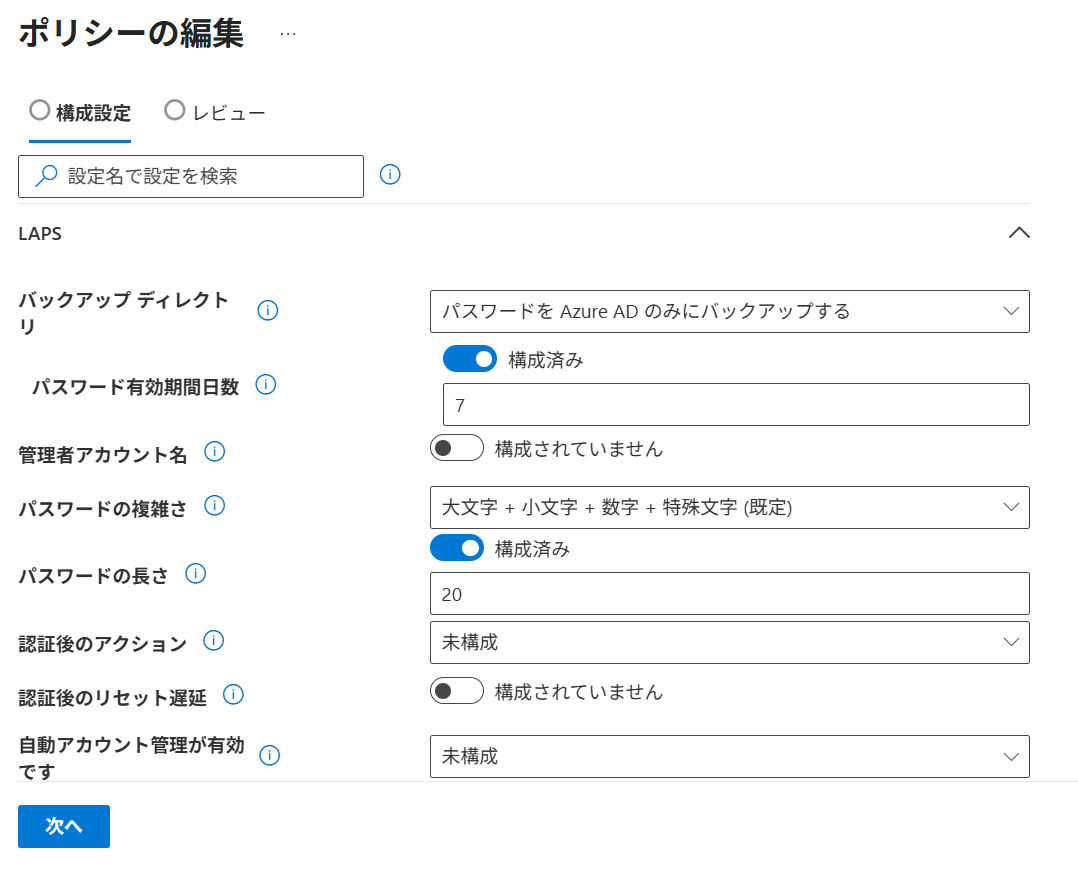Screen dimensions: 1078x870
Task: Click info icon for バックアップ ディレクトリ
Action: pos(267,310)
